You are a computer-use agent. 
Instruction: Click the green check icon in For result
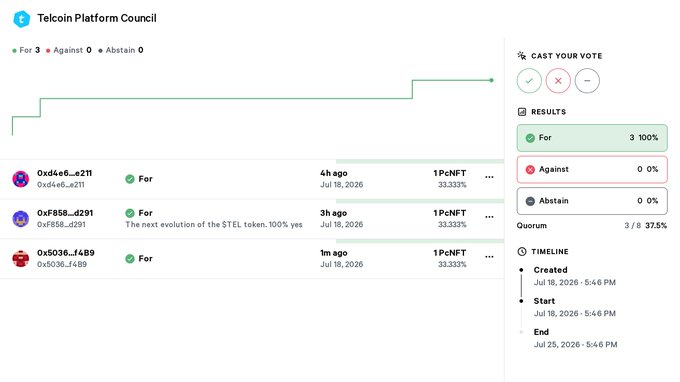[530, 138]
